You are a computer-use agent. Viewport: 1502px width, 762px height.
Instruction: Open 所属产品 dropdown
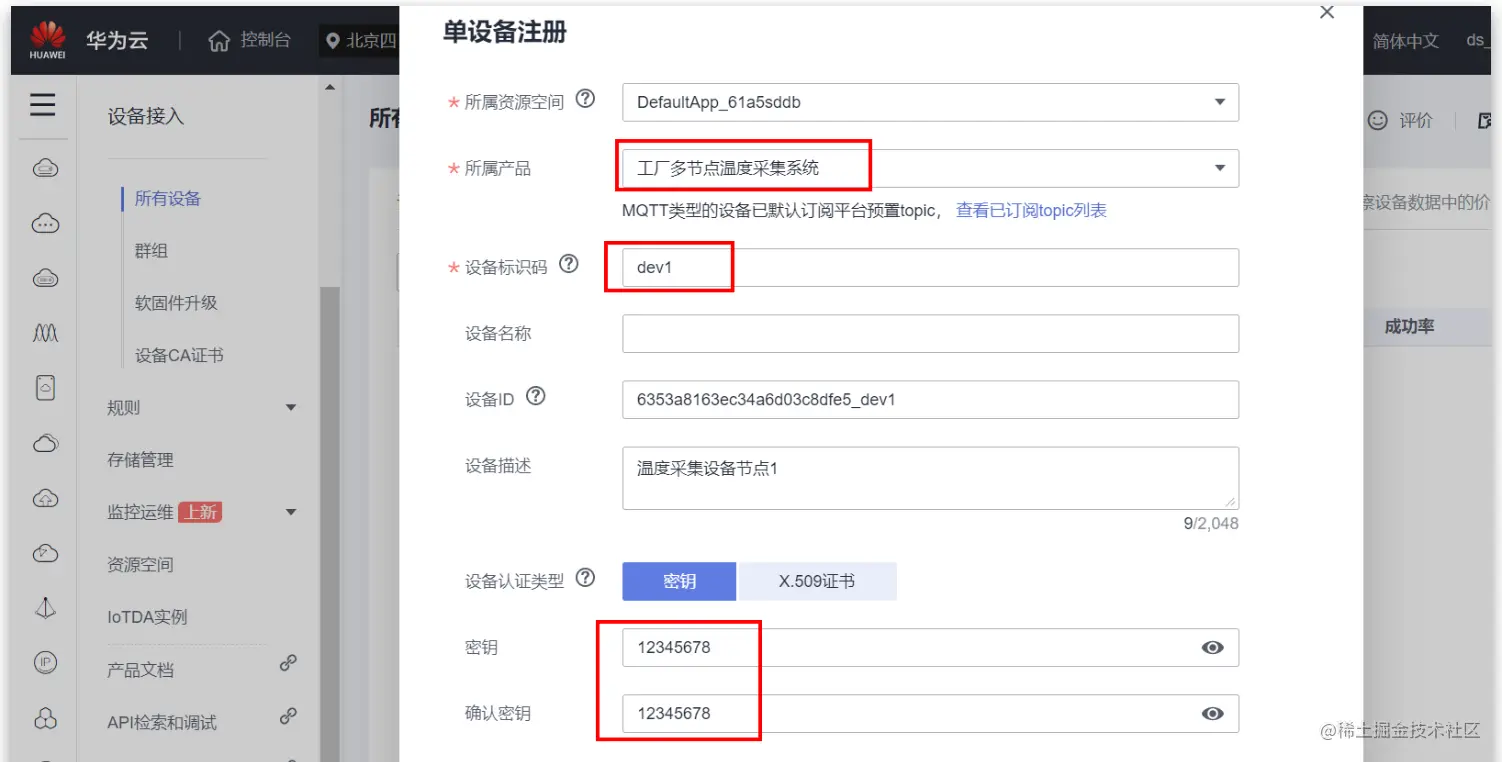click(930, 168)
